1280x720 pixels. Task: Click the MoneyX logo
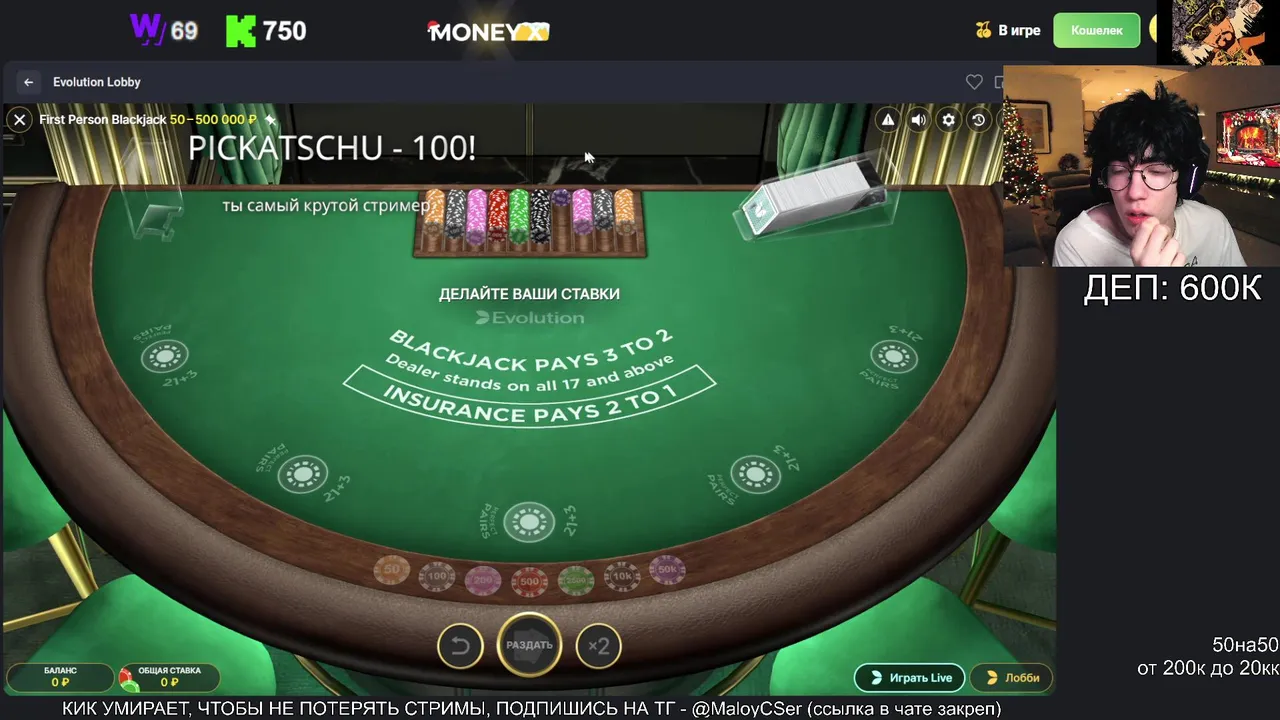pyautogui.click(x=488, y=31)
